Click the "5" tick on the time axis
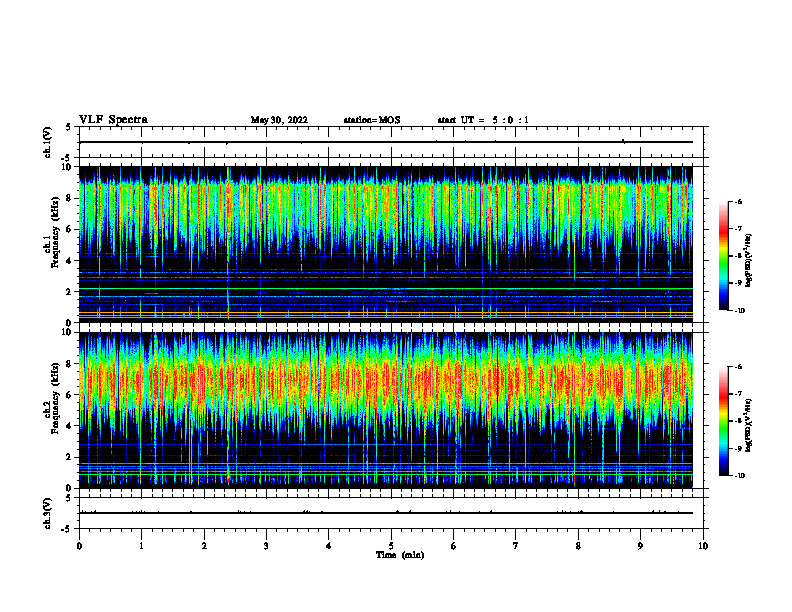792x612 pixels. [x=391, y=546]
